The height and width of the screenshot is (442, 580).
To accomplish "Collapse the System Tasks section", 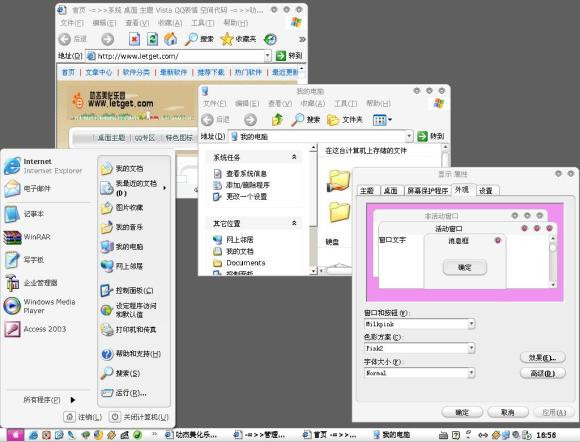I will [294, 157].
